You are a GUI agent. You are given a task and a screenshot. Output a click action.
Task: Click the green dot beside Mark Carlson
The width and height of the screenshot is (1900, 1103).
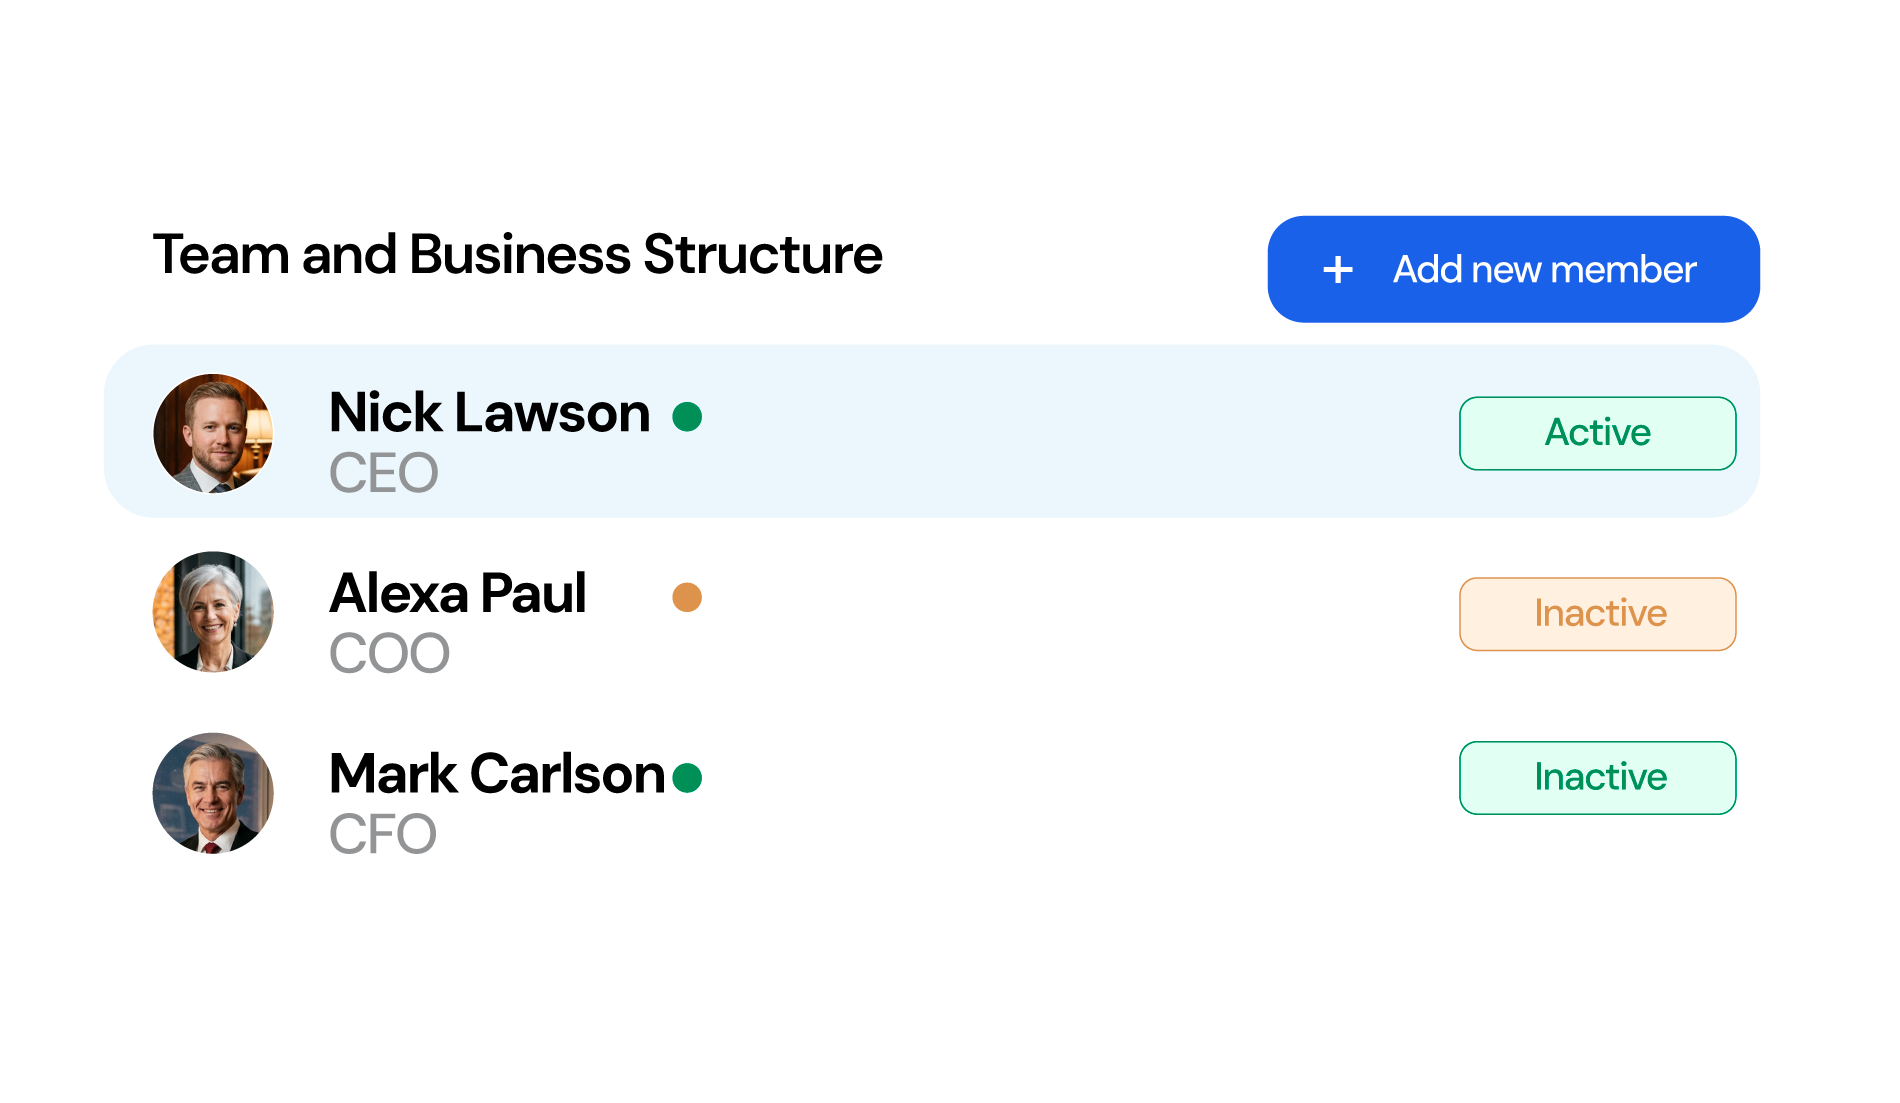tap(687, 777)
